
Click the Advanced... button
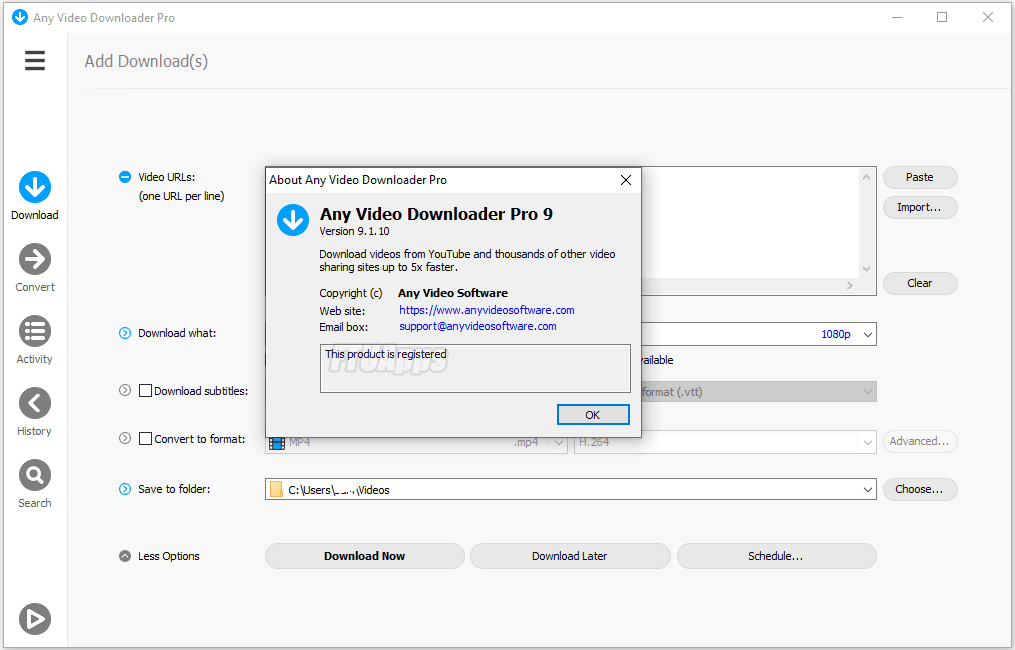point(920,441)
